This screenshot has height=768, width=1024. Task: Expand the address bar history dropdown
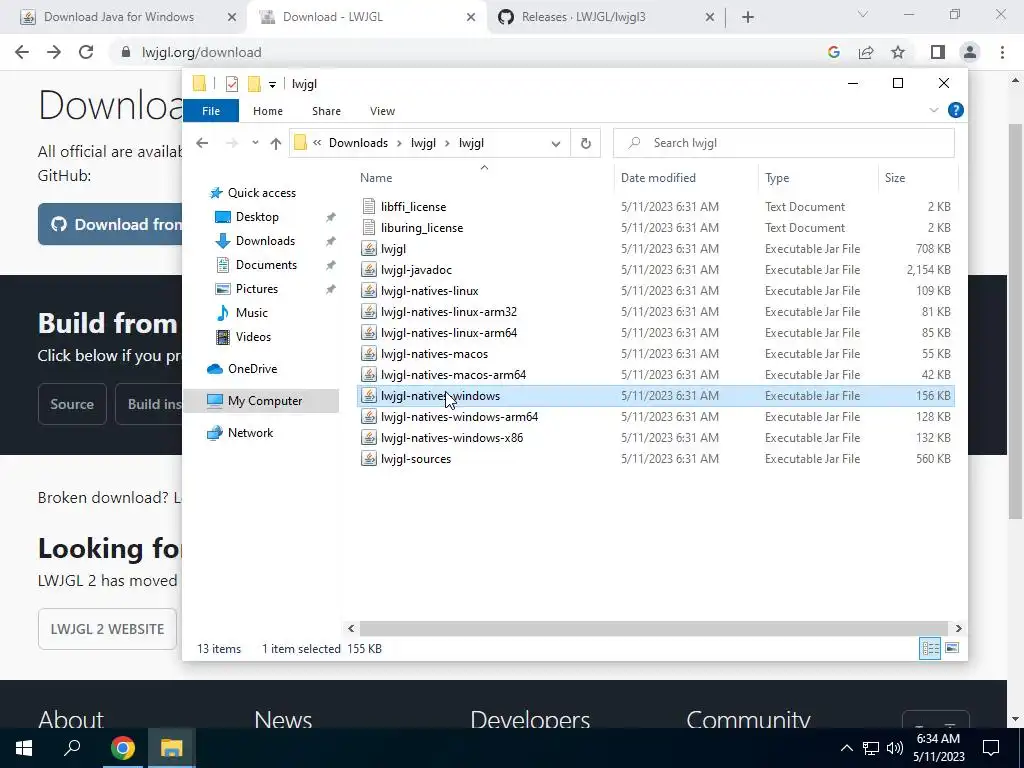pos(556,143)
